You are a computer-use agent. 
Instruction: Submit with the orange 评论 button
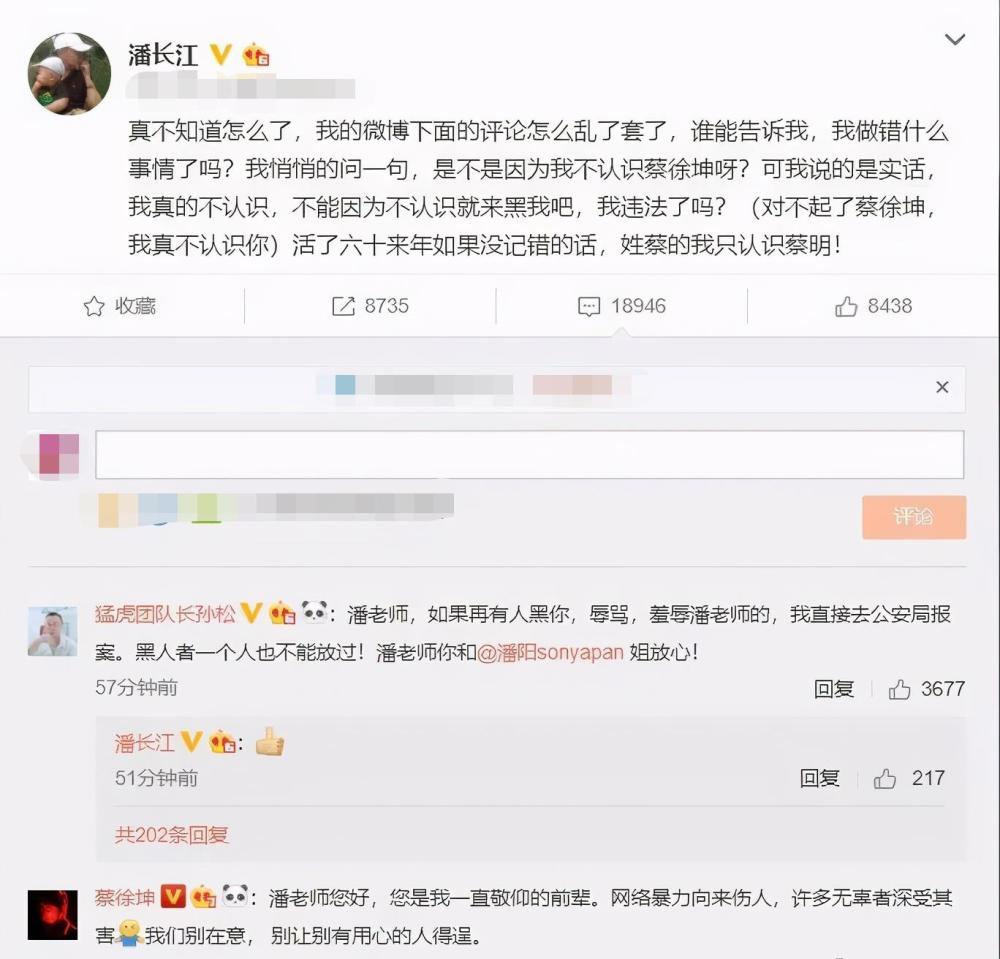tap(914, 517)
